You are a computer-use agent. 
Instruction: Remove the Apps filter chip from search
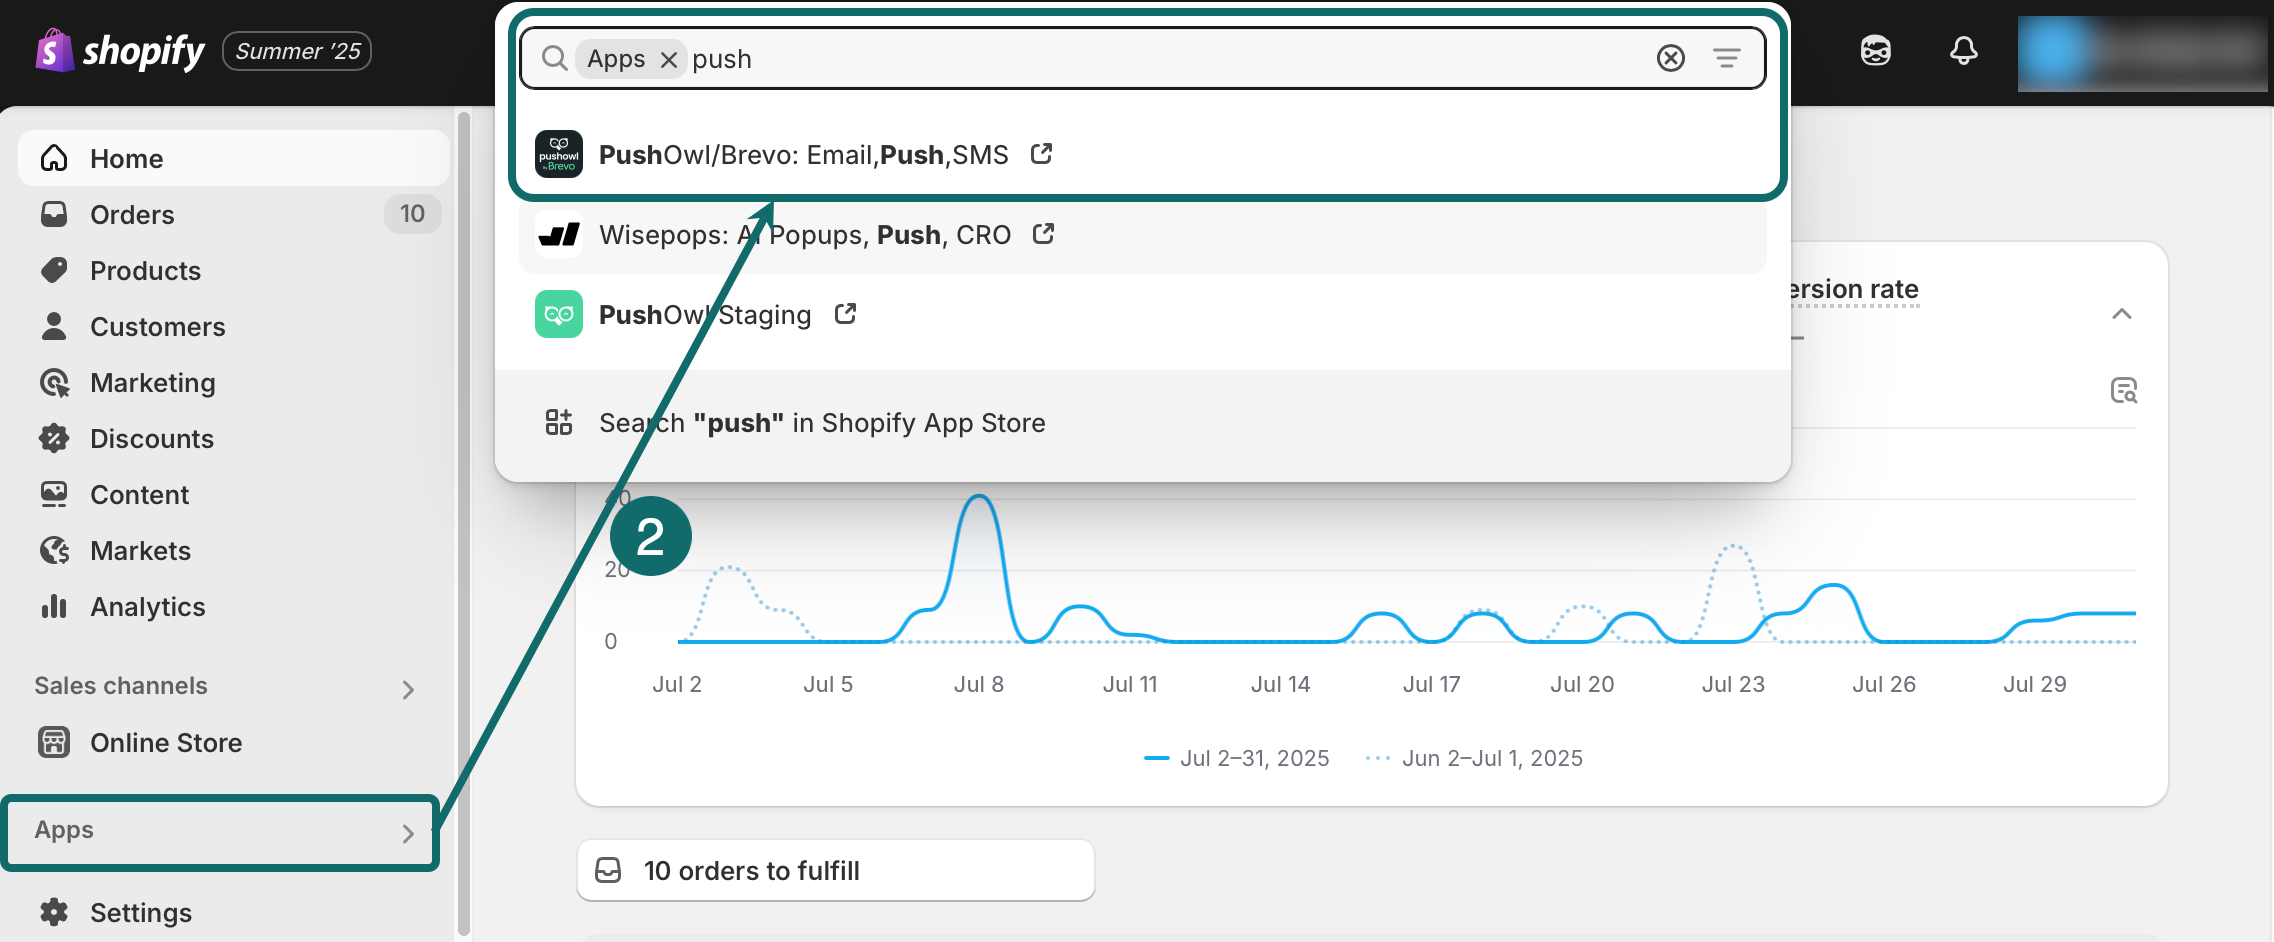[669, 59]
